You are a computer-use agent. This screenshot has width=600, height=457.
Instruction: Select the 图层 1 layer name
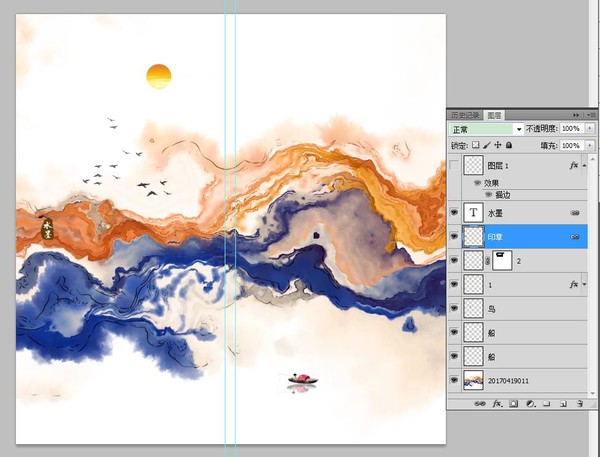tap(498, 166)
